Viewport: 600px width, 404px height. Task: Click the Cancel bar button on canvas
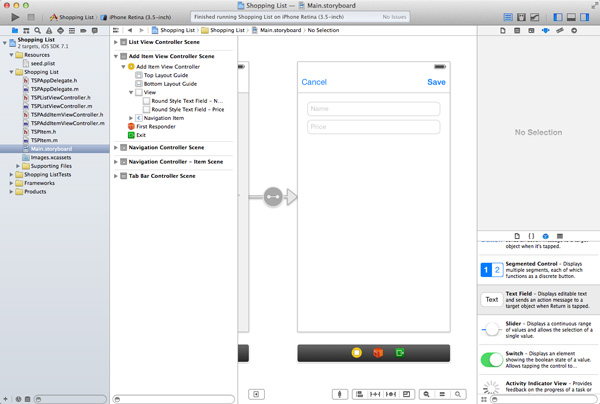tap(314, 82)
